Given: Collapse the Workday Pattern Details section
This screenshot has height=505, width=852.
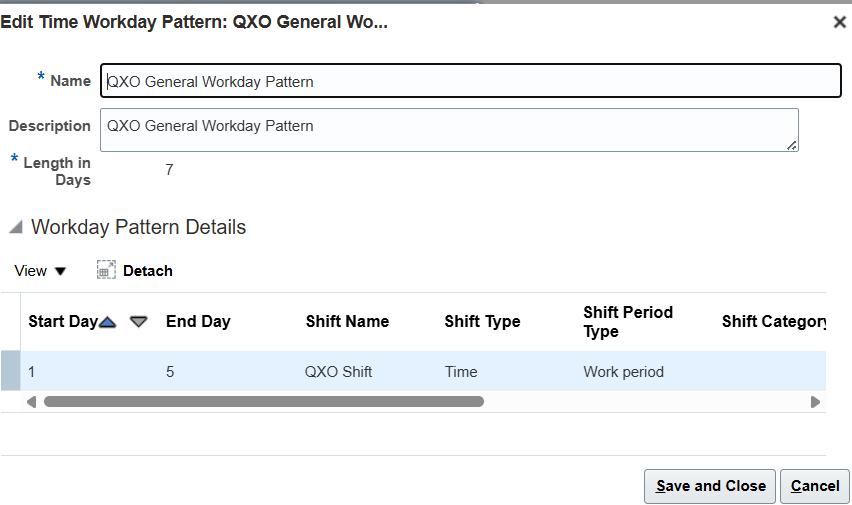Looking at the screenshot, I should [x=16, y=227].
